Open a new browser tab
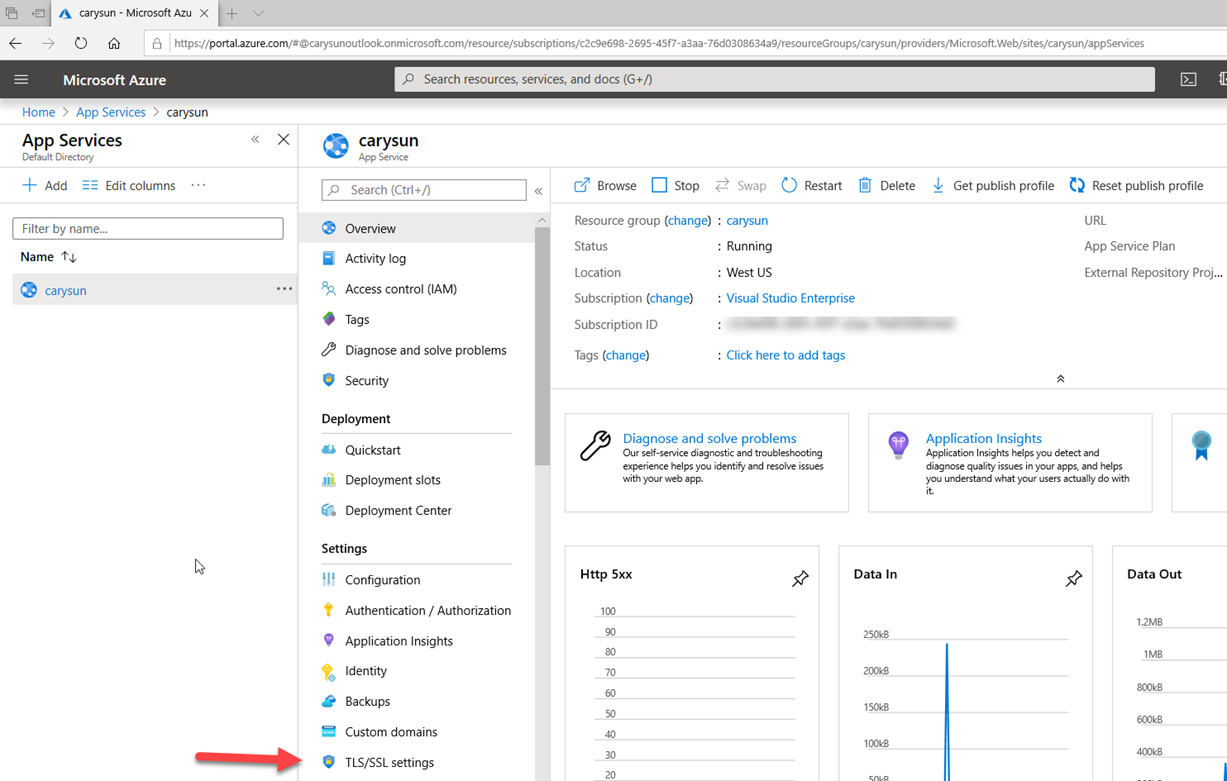This screenshot has width=1227, height=781. tap(232, 14)
